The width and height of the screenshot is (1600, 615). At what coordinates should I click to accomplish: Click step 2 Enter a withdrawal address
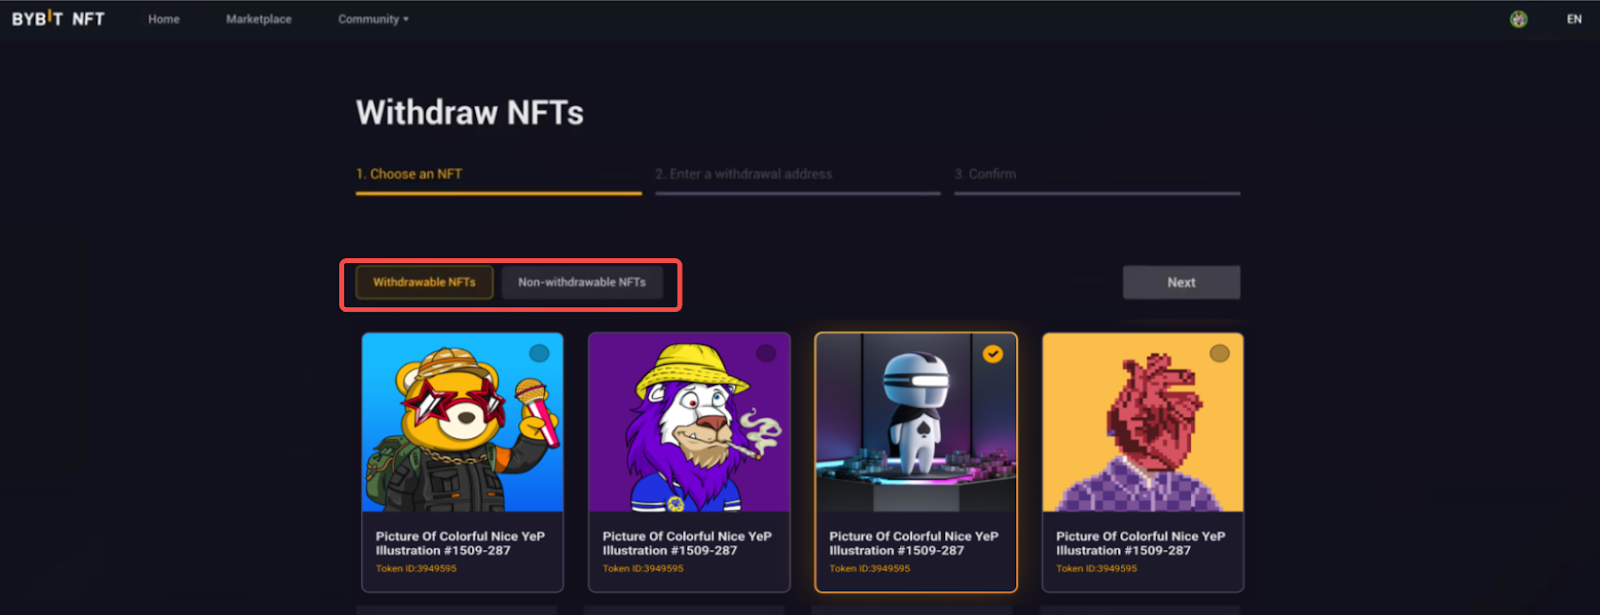click(743, 174)
